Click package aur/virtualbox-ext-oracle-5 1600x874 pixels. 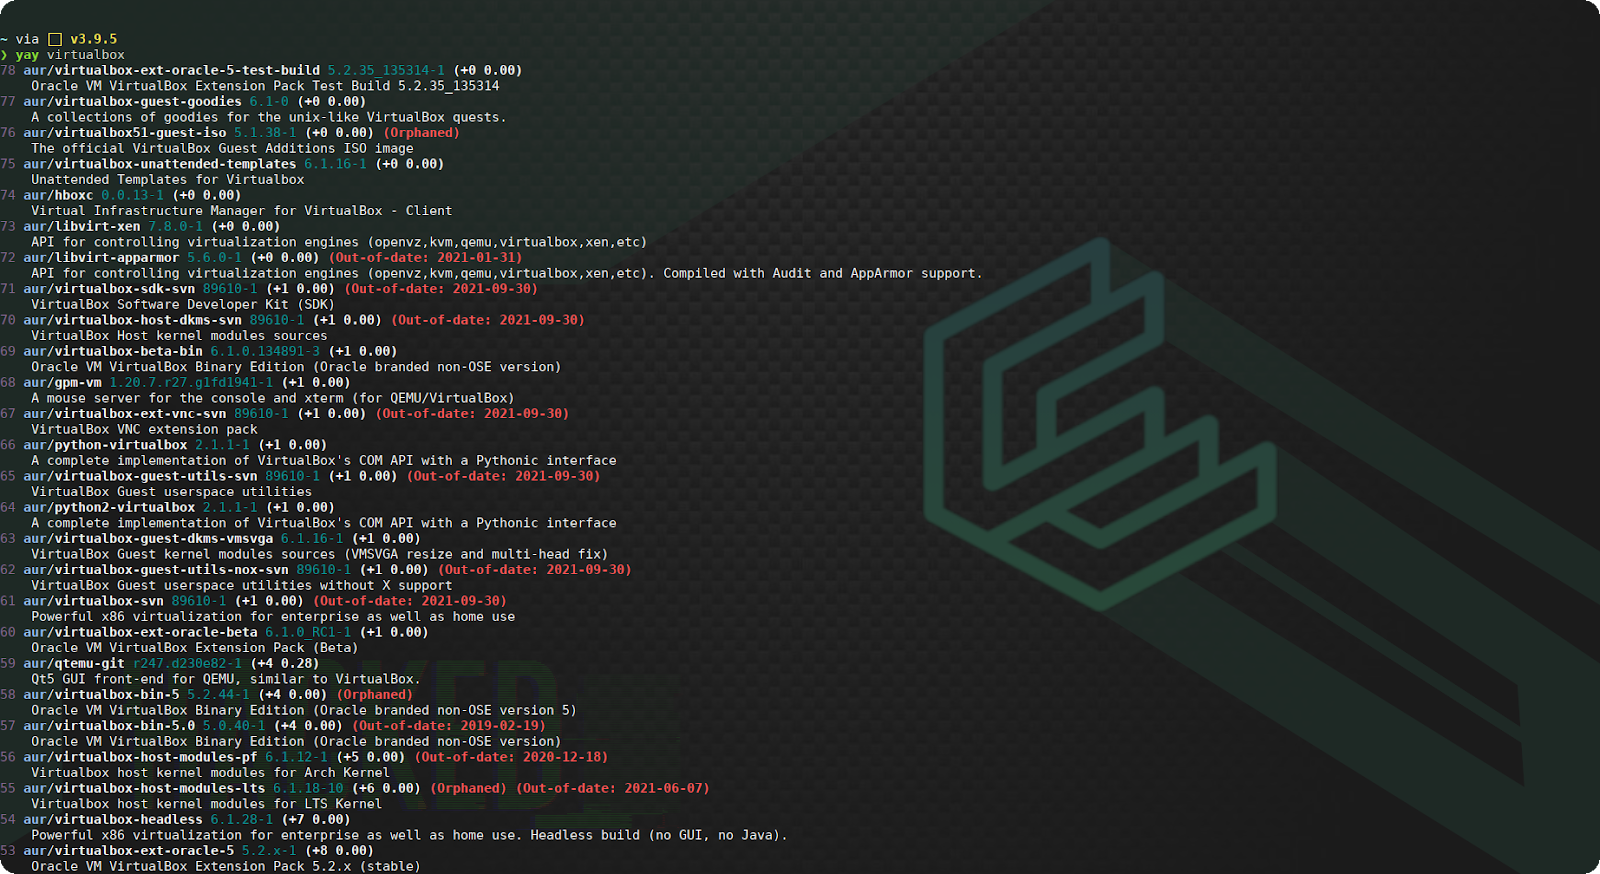pyautogui.click(x=129, y=850)
